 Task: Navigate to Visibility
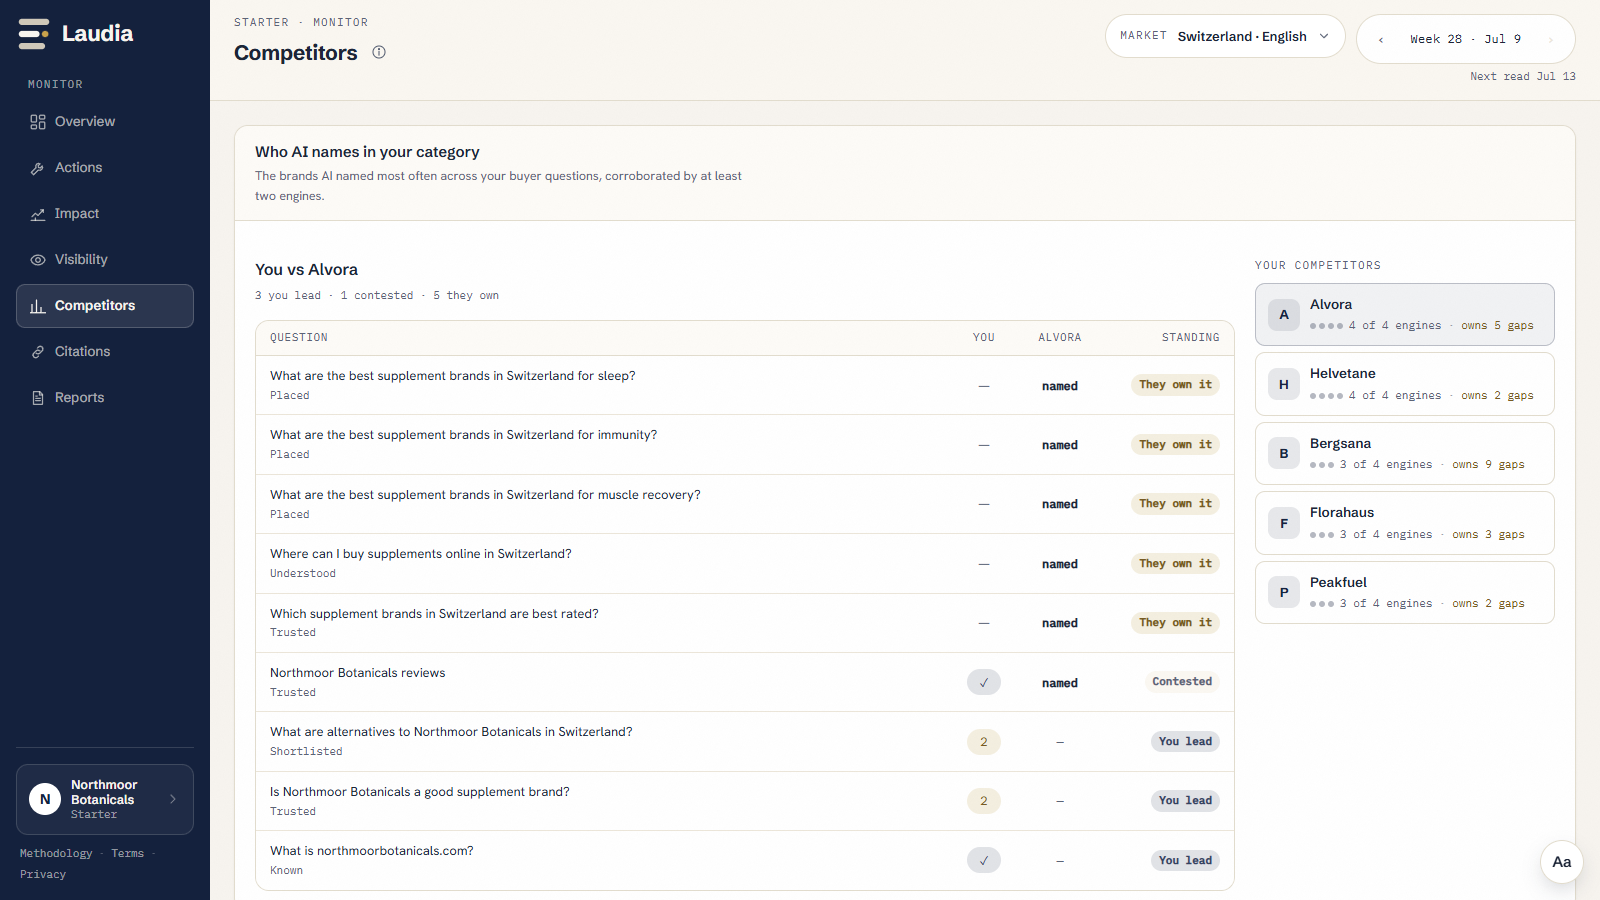pos(105,260)
